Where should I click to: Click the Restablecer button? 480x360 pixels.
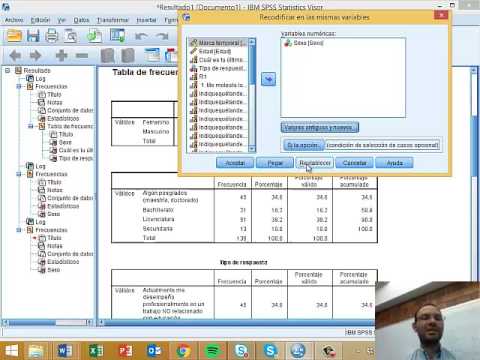(x=315, y=163)
